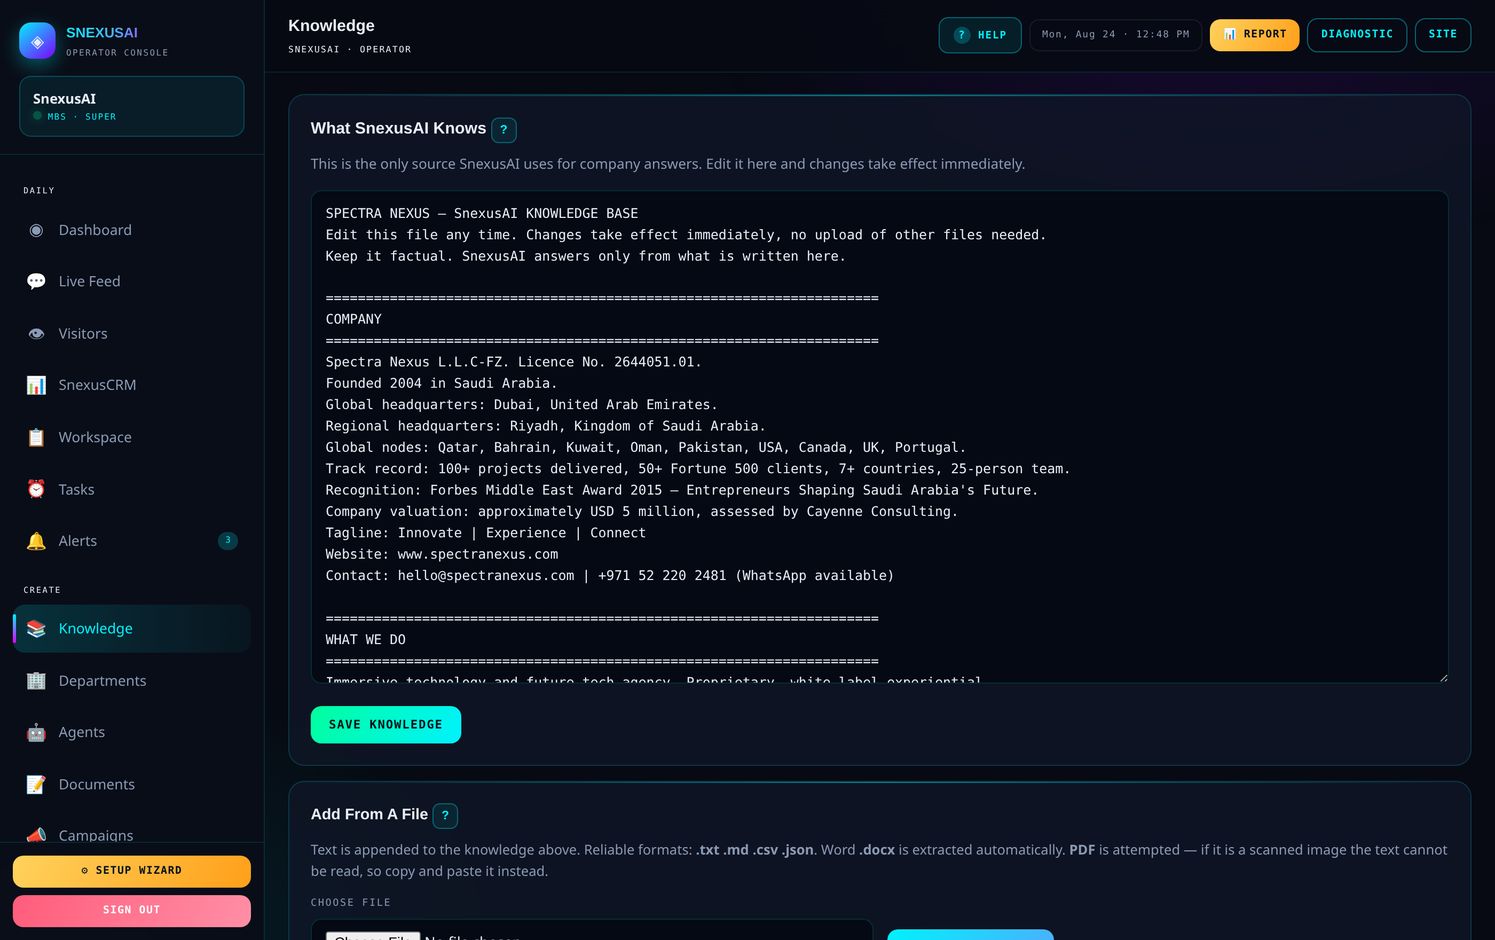Click the Workspace clipboard icon

pyautogui.click(x=36, y=437)
